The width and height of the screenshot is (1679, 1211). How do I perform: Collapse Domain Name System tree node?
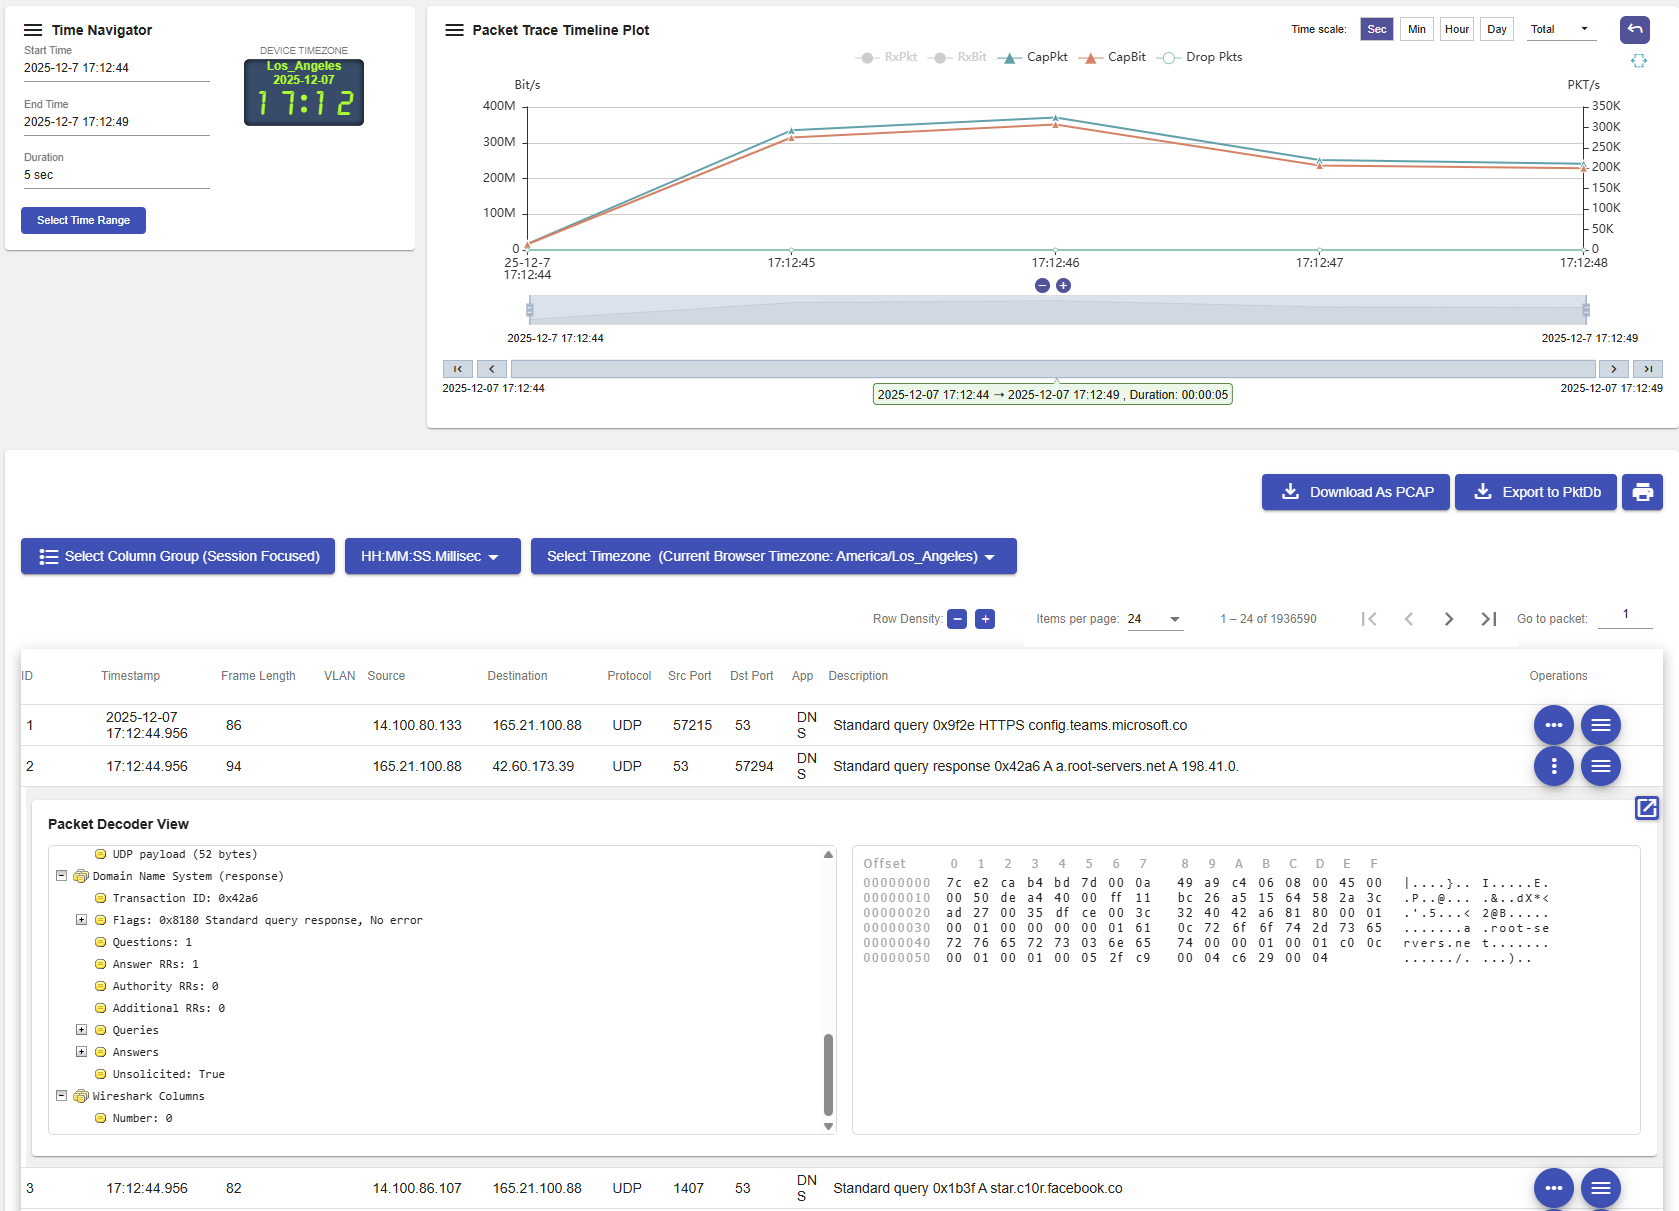[62, 876]
